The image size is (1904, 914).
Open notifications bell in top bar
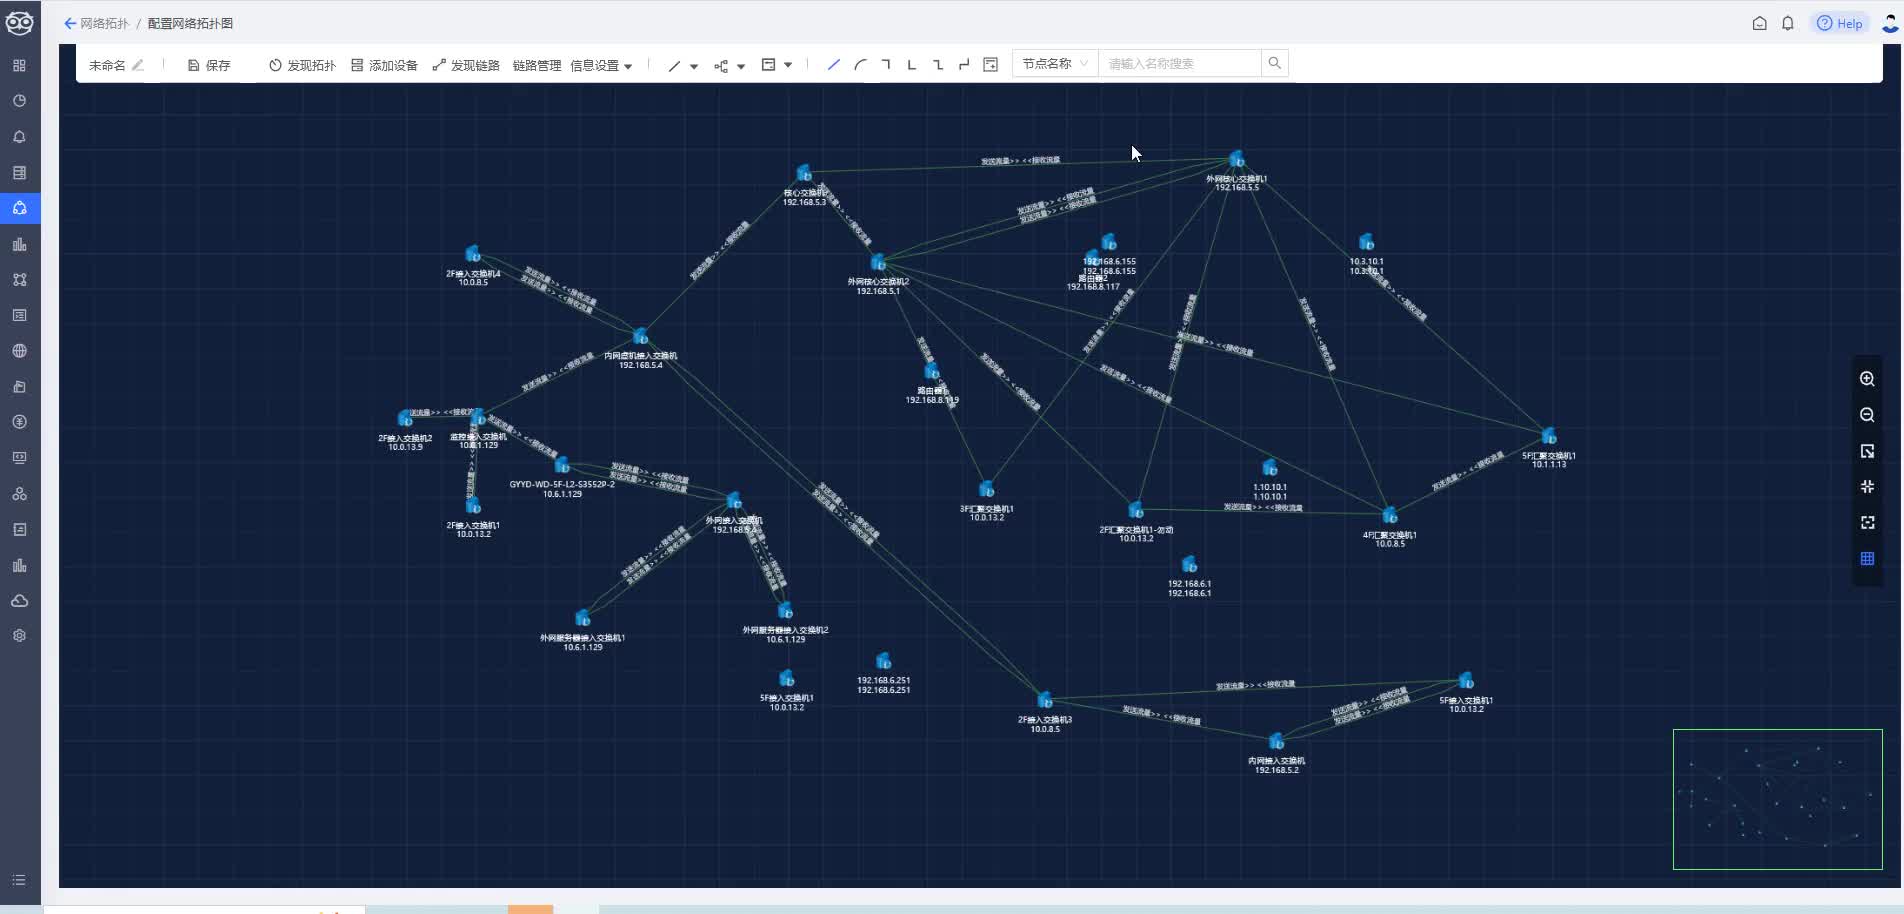(x=1788, y=23)
